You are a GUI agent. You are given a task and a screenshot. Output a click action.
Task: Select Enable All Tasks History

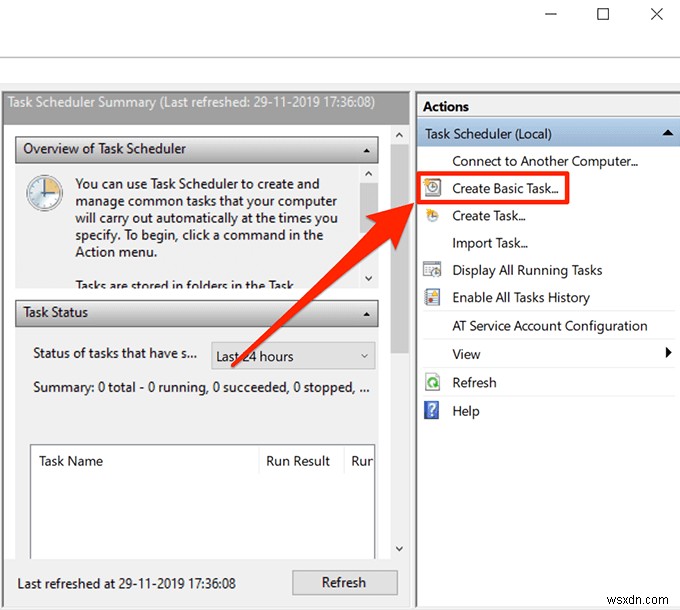521,297
